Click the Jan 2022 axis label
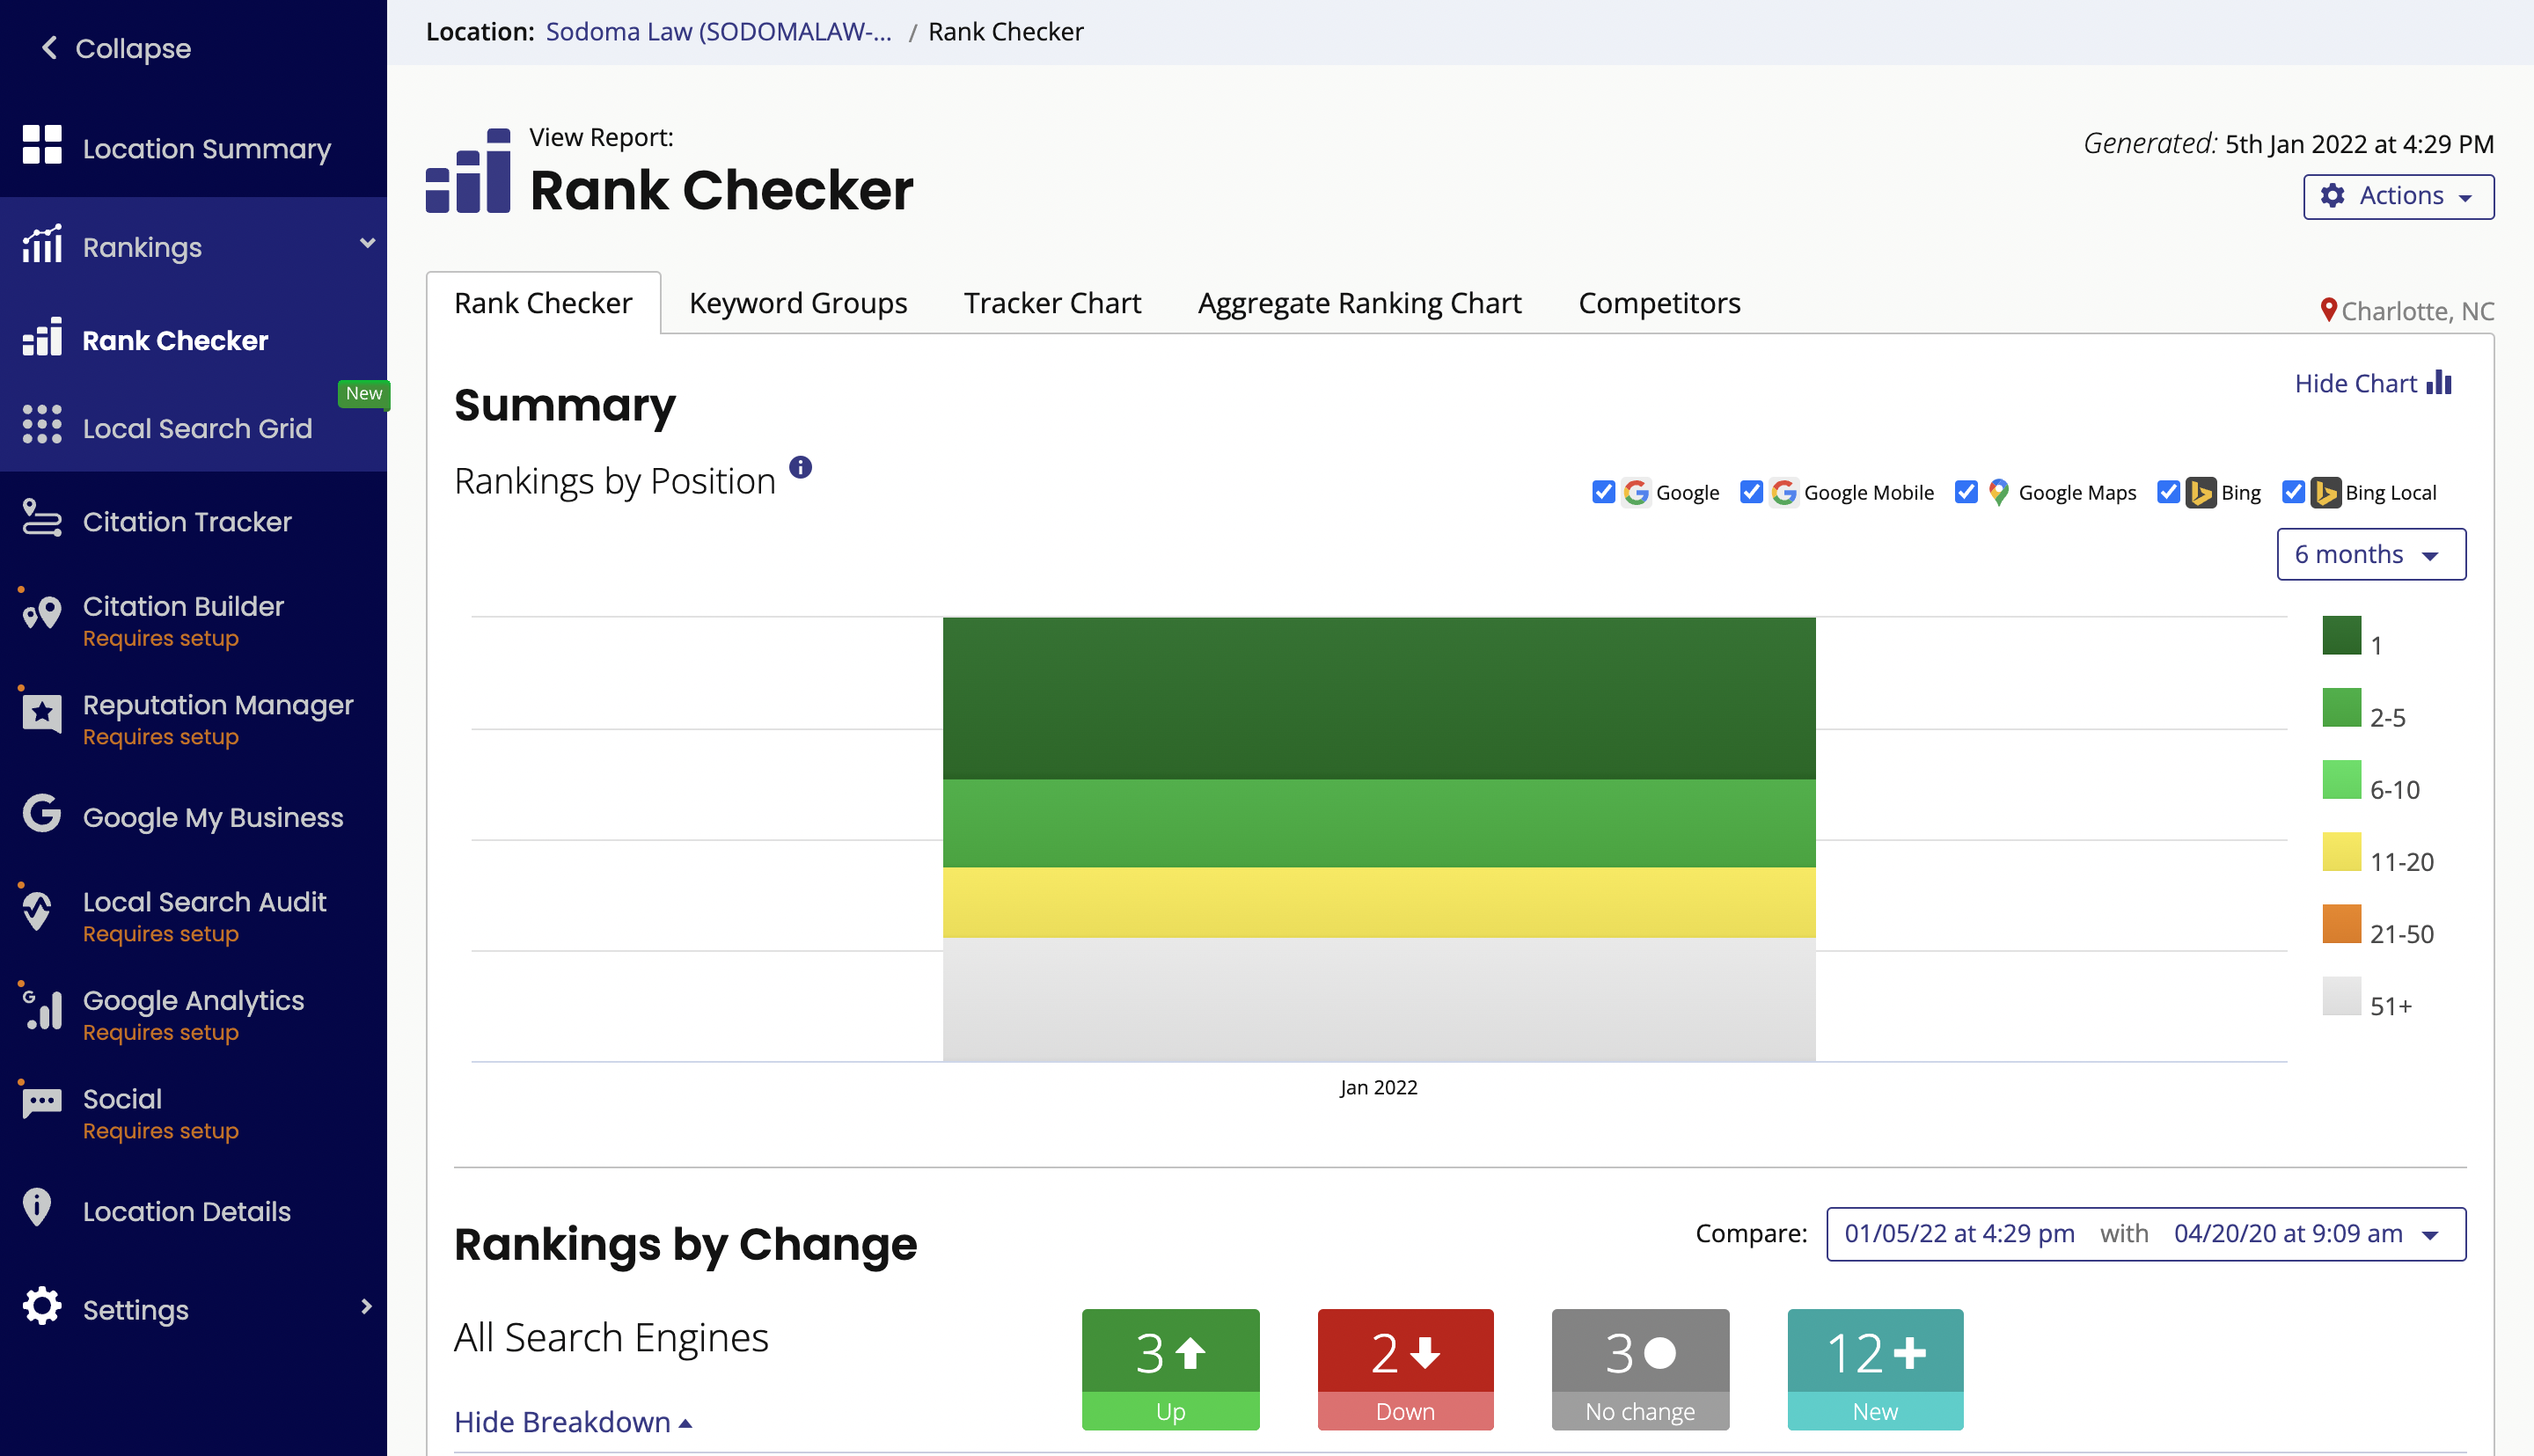 (1378, 1087)
